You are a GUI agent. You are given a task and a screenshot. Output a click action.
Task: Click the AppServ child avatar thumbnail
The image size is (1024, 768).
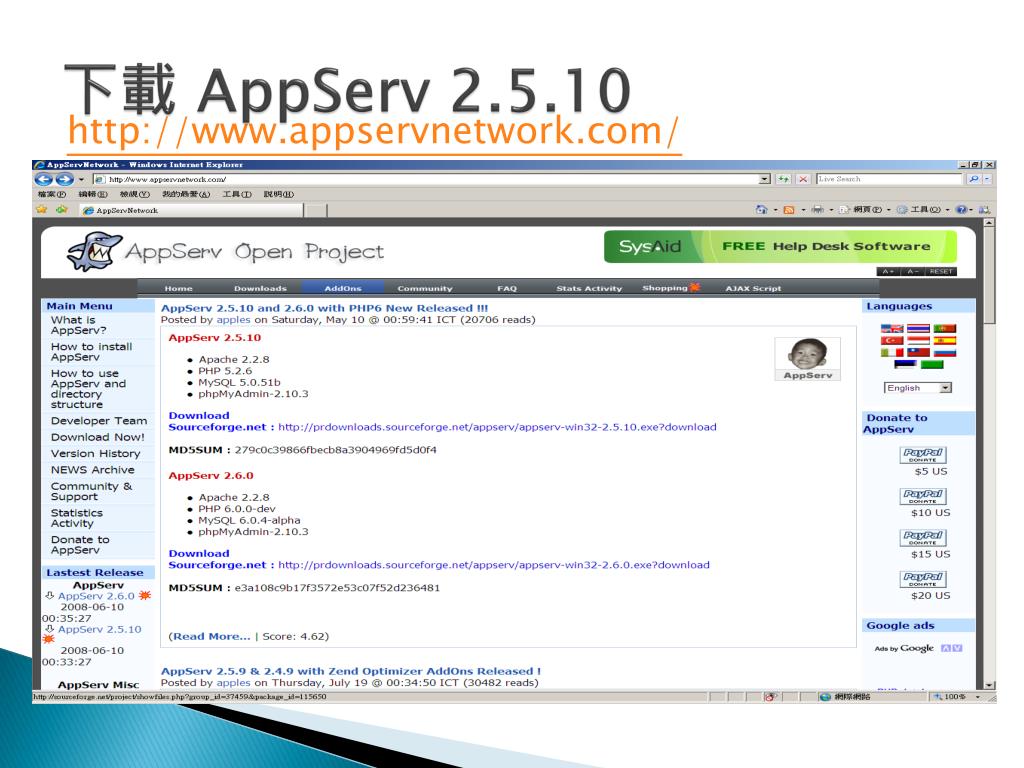(808, 359)
